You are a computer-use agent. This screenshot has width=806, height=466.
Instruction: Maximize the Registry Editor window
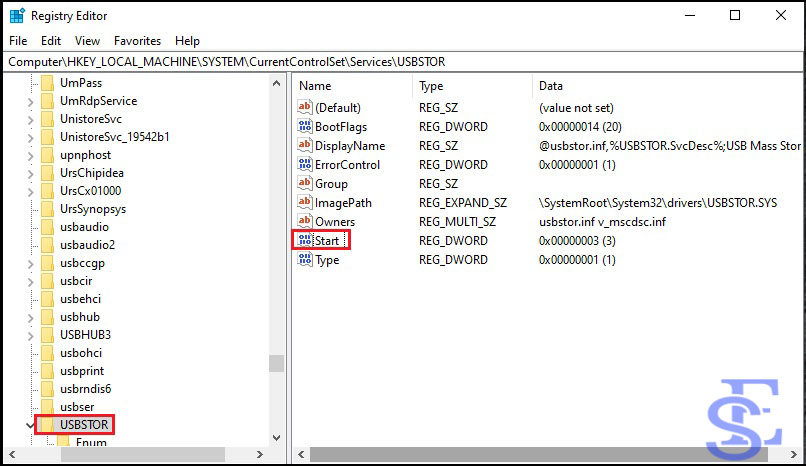pos(735,15)
